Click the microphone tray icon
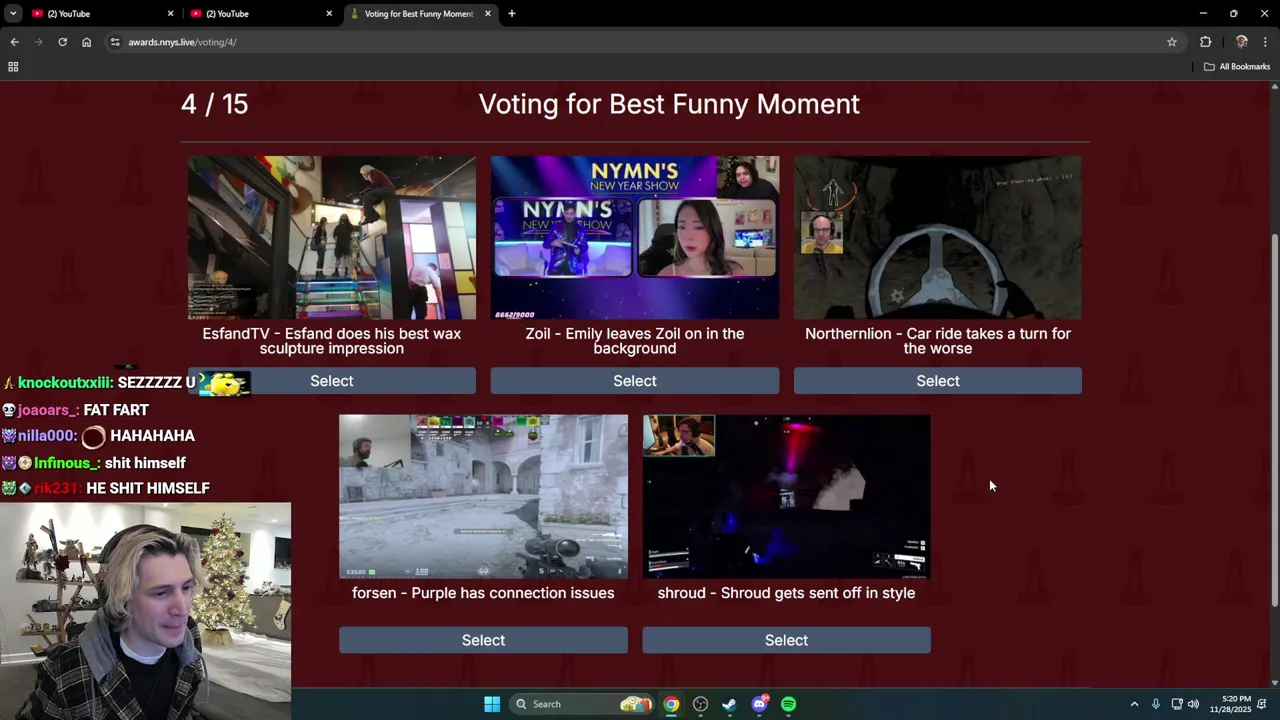1280x720 pixels. (x=1156, y=704)
